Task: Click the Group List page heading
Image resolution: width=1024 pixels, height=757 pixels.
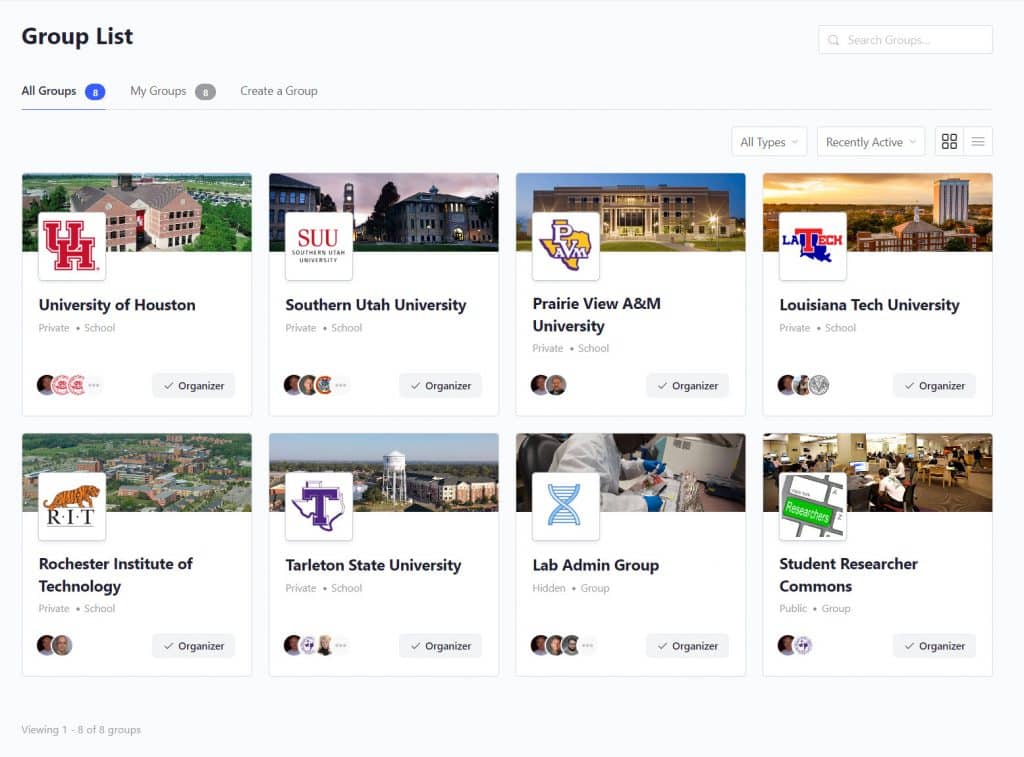Action: coord(77,37)
